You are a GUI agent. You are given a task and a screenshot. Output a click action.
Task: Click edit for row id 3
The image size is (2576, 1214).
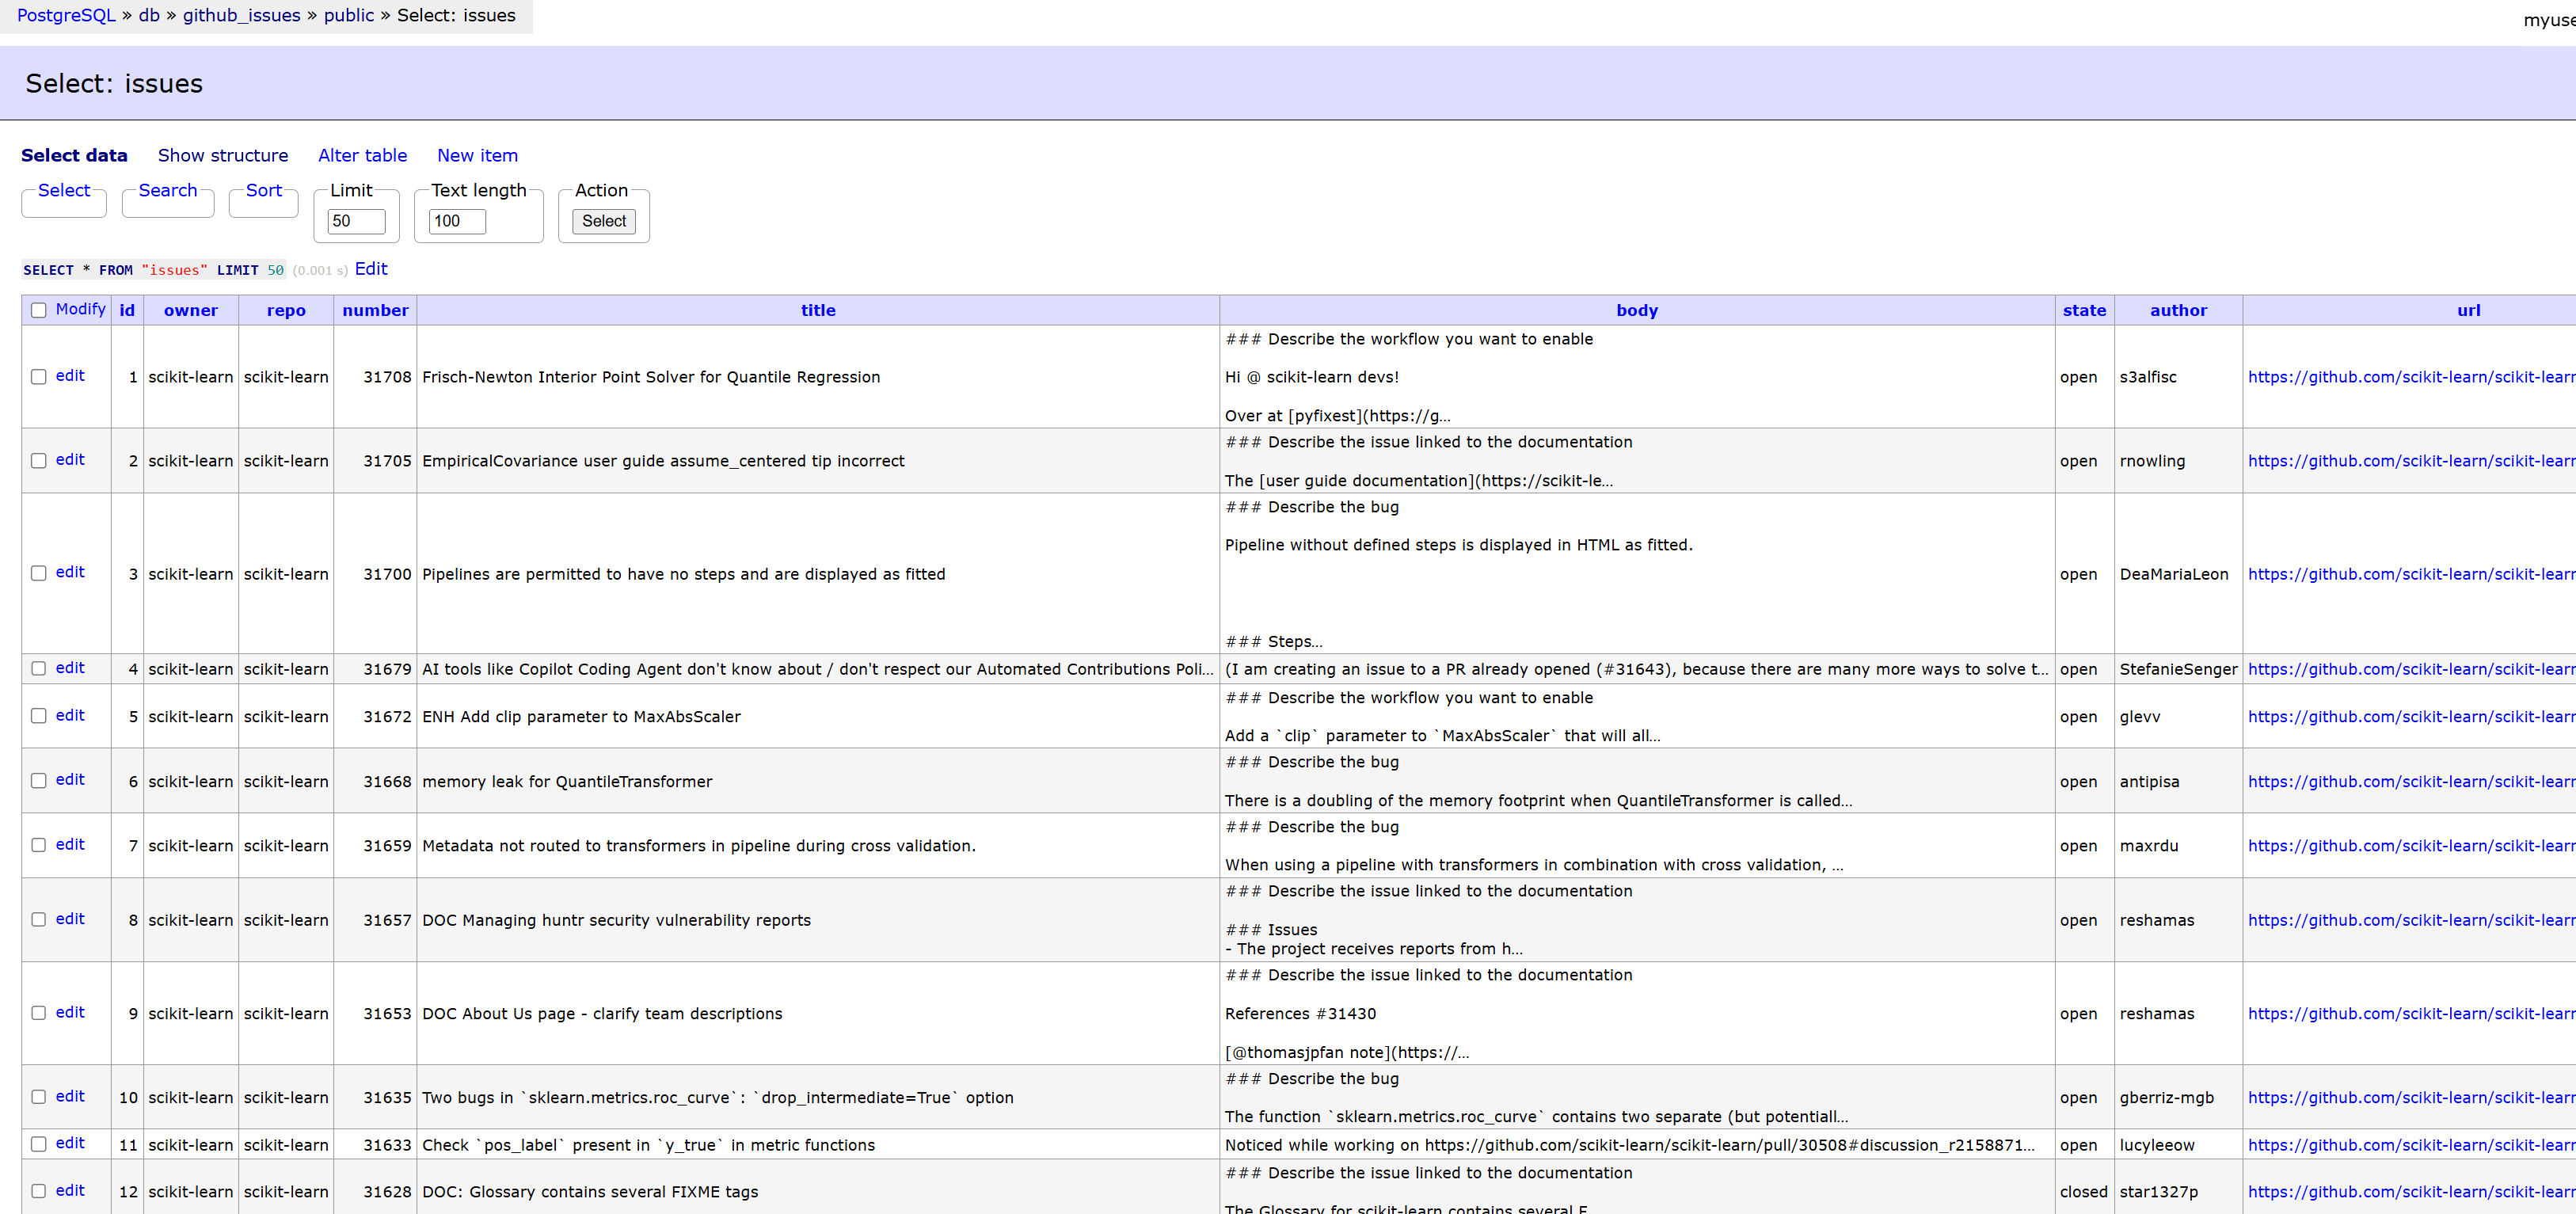tap(70, 572)
